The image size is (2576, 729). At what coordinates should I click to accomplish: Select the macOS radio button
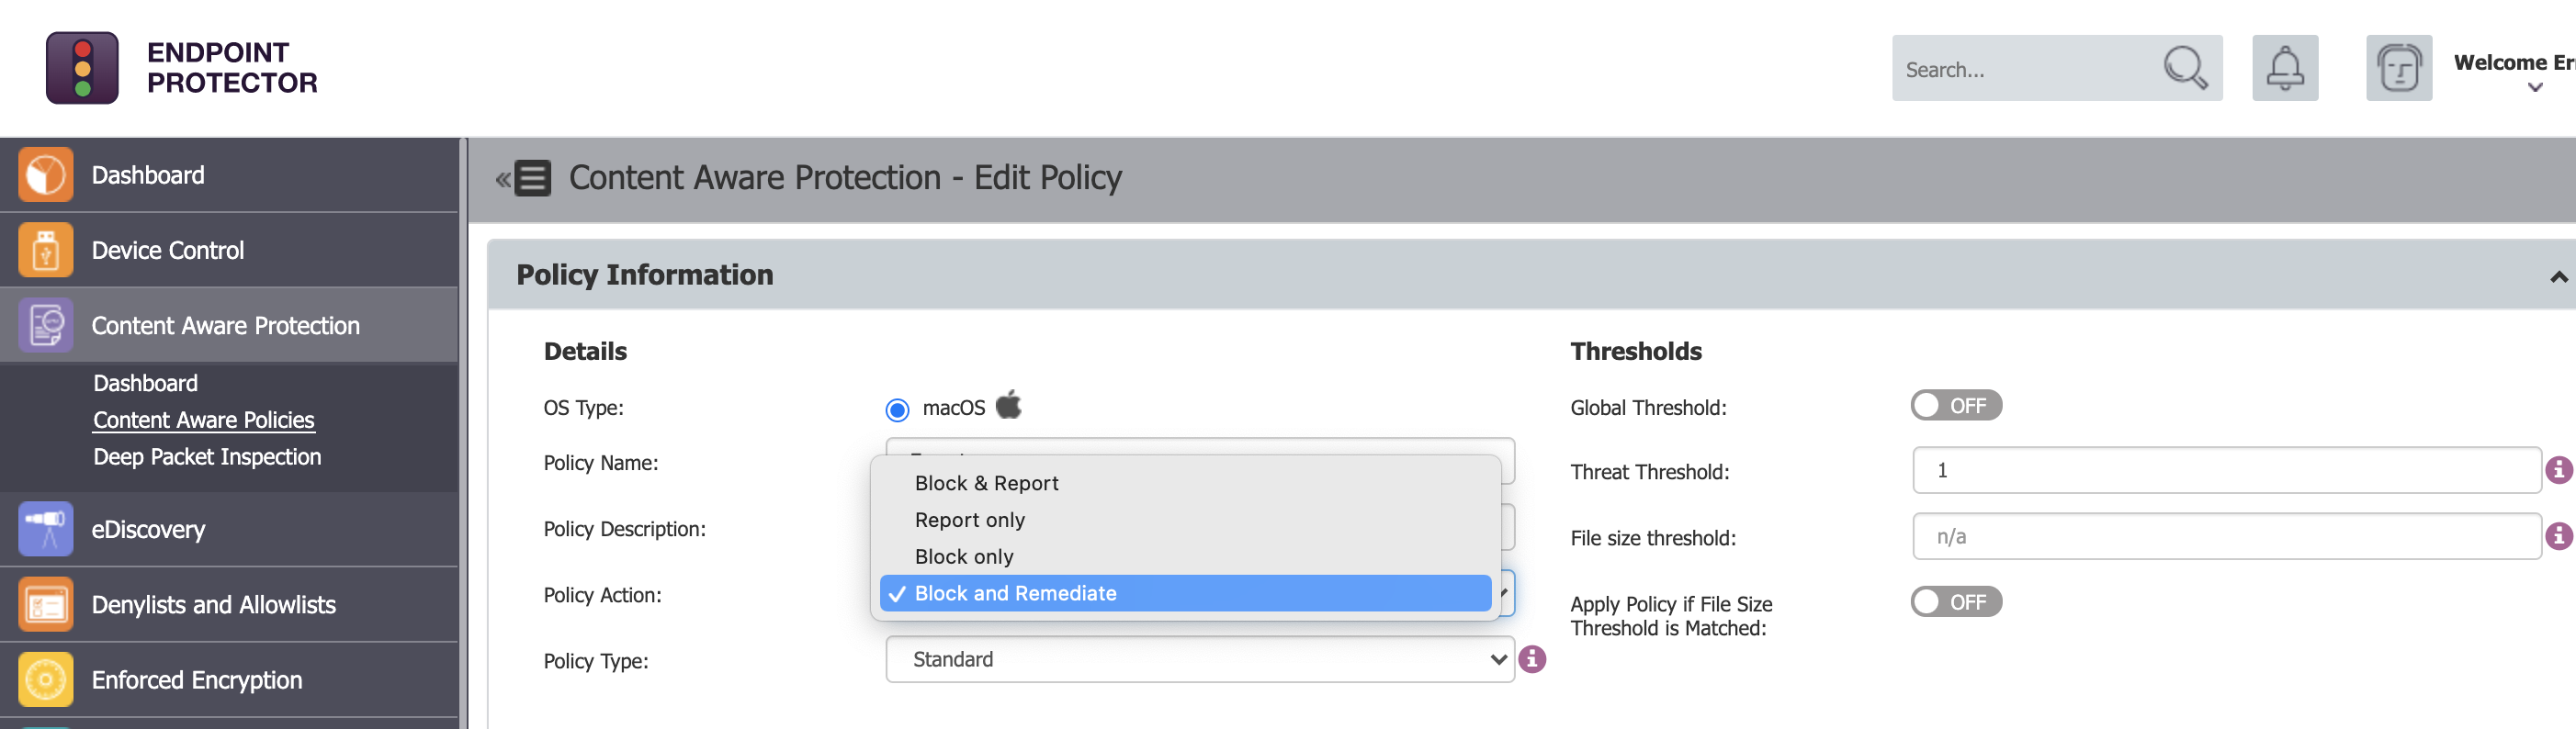tap(897, 409)
